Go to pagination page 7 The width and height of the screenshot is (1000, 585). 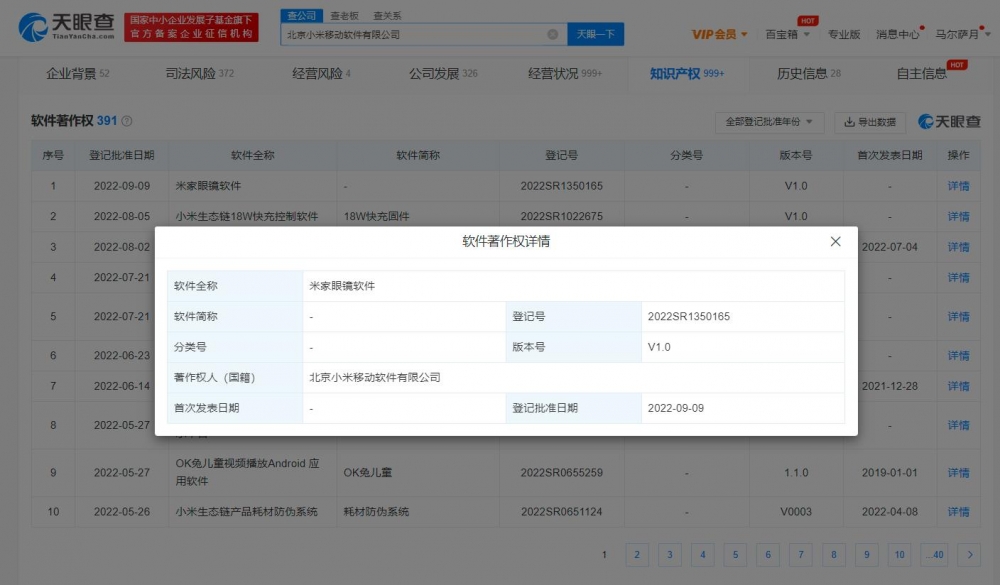(x=801, y=555)
